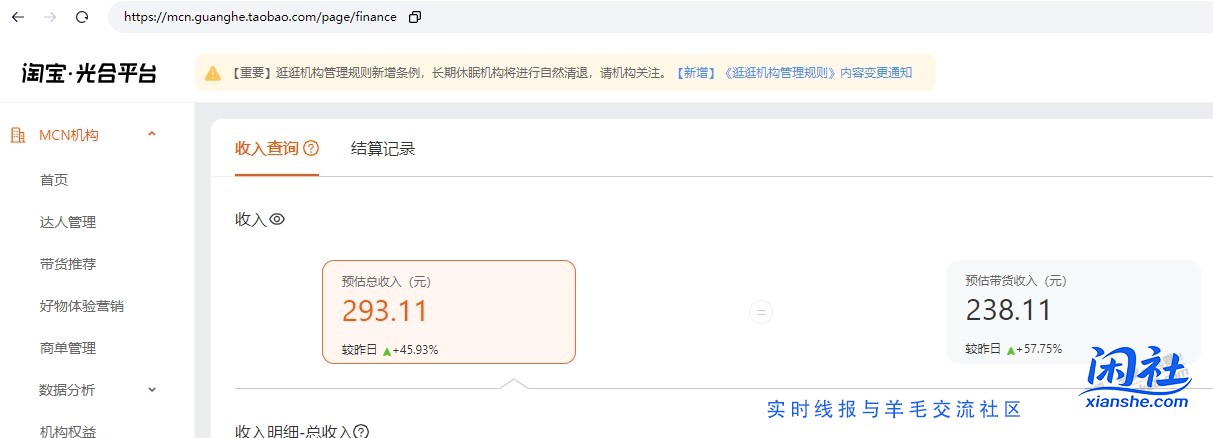Toggle income visibility eye icon
Viewport: 1213px width, 438px height.
(277, 219)
